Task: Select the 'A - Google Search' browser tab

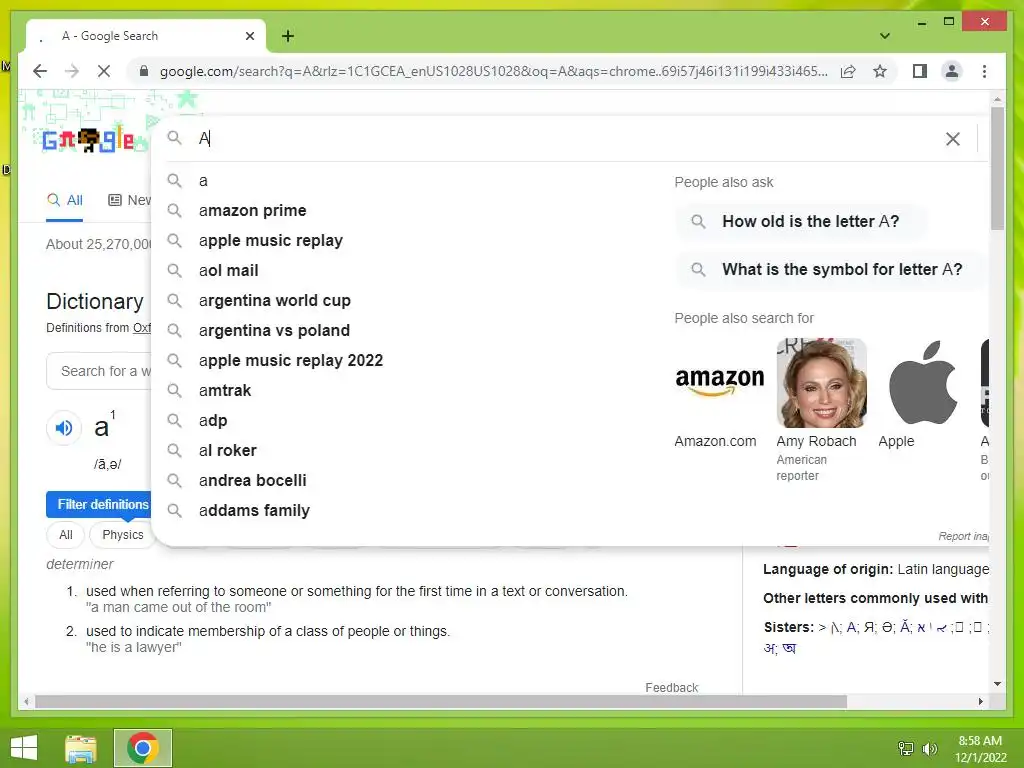Action: tap(146, 36)
